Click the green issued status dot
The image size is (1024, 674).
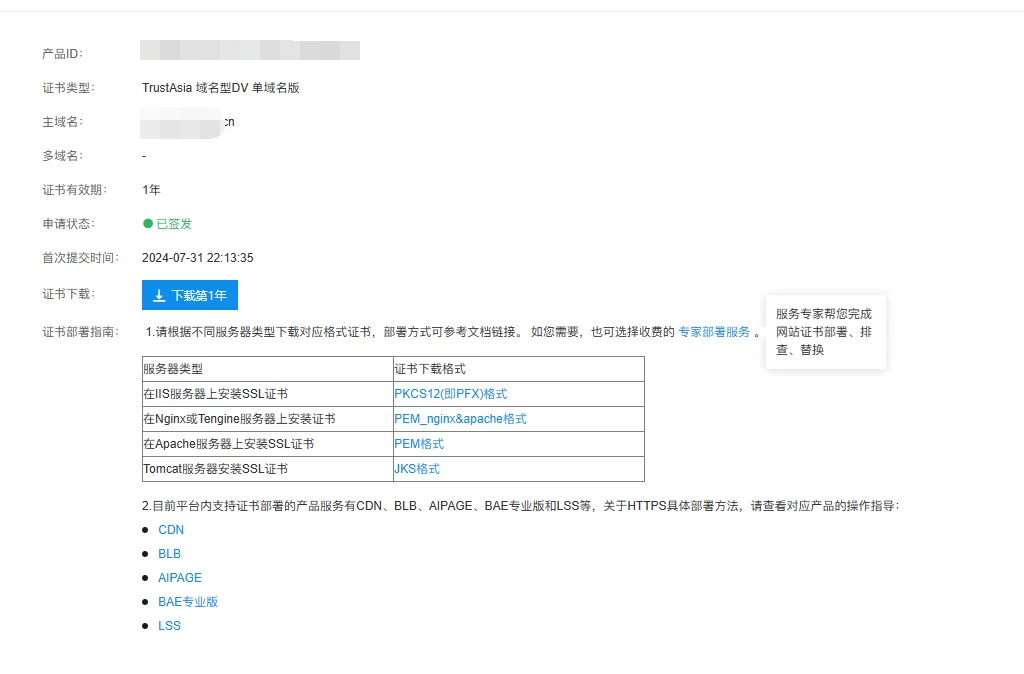(x=148, y=224)
